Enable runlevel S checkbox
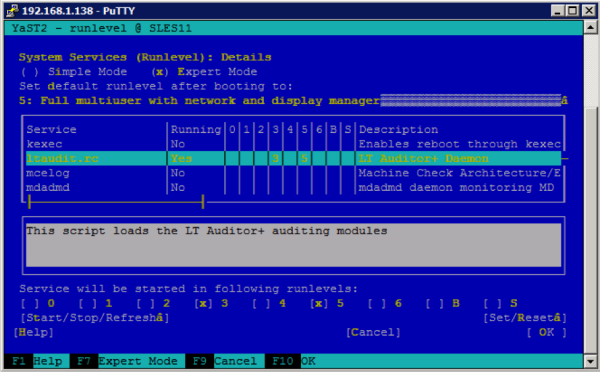600x372 pixels. point(500,304)
